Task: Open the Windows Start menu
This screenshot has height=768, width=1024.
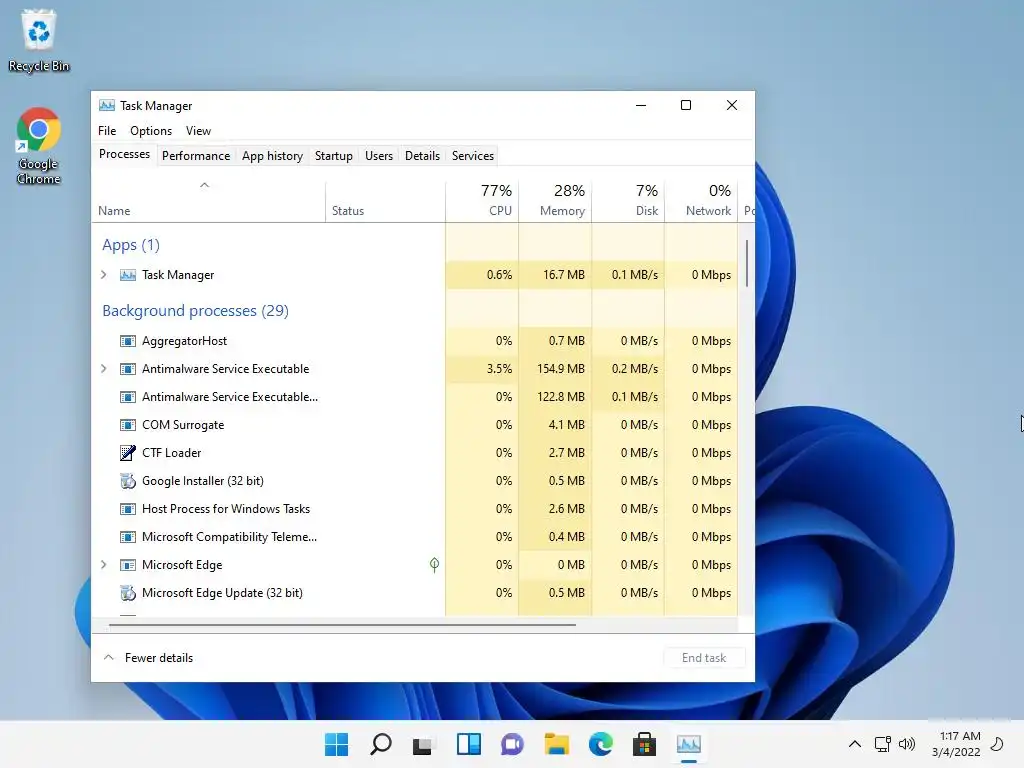Action: click(337, 744)
